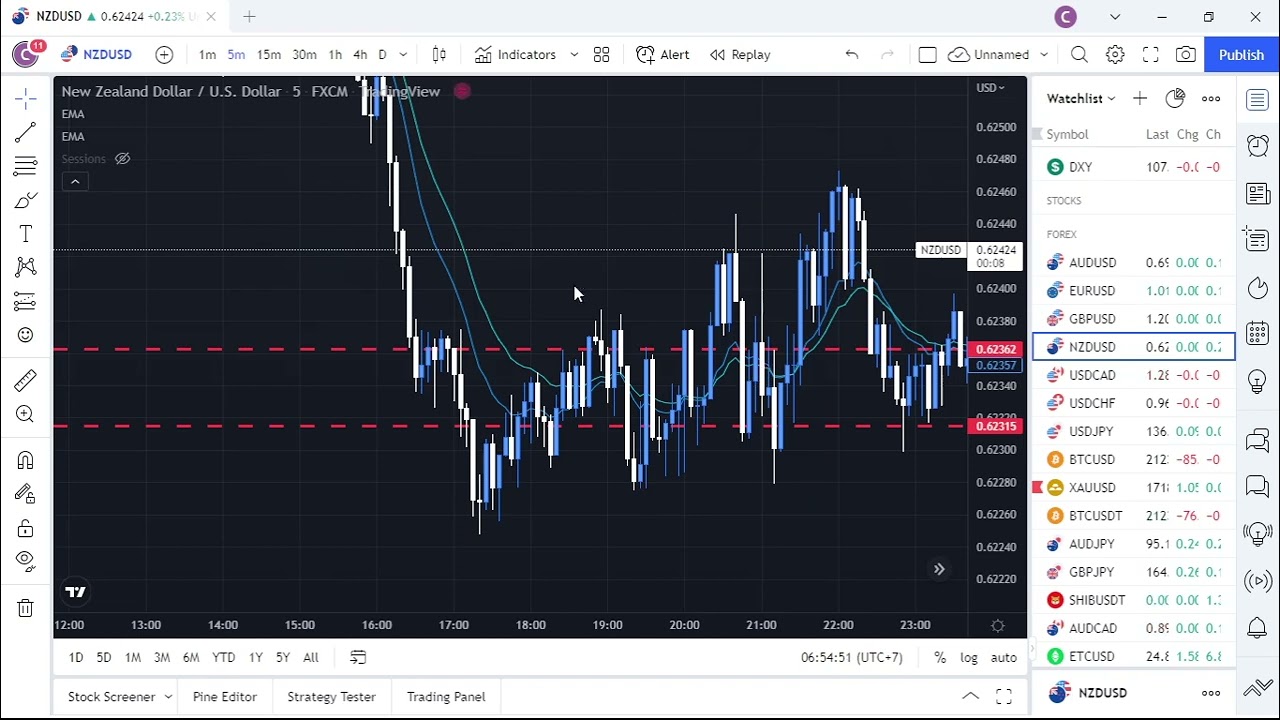Viewport: 1280px width, 720px height.
Task: Open the layout setup square icon
Action: (x=927, y=55)
